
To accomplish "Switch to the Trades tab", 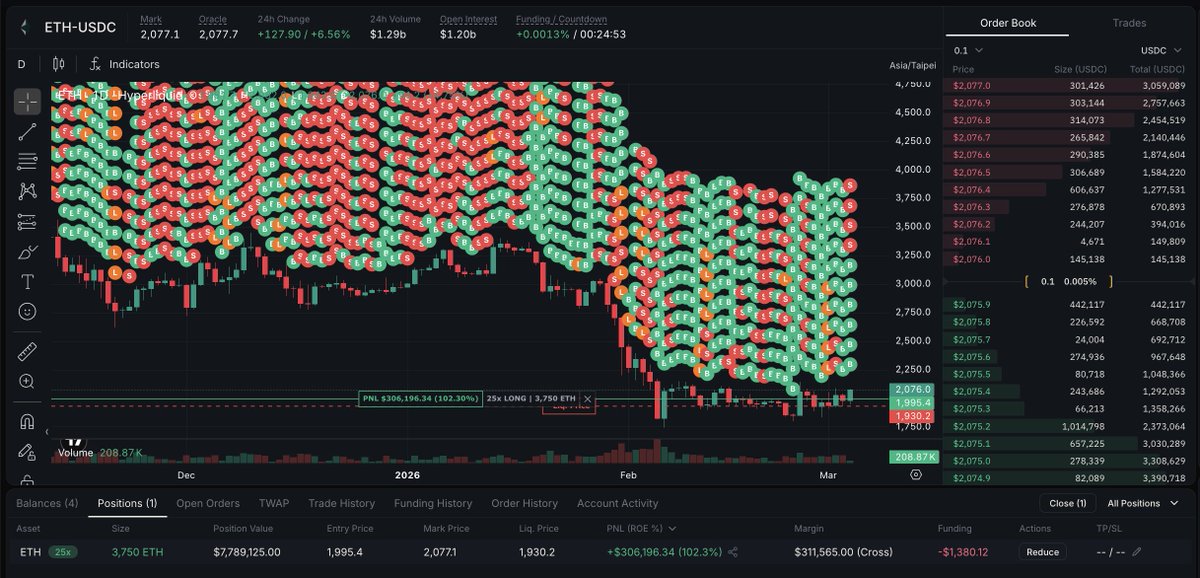I will (1129, 23).
